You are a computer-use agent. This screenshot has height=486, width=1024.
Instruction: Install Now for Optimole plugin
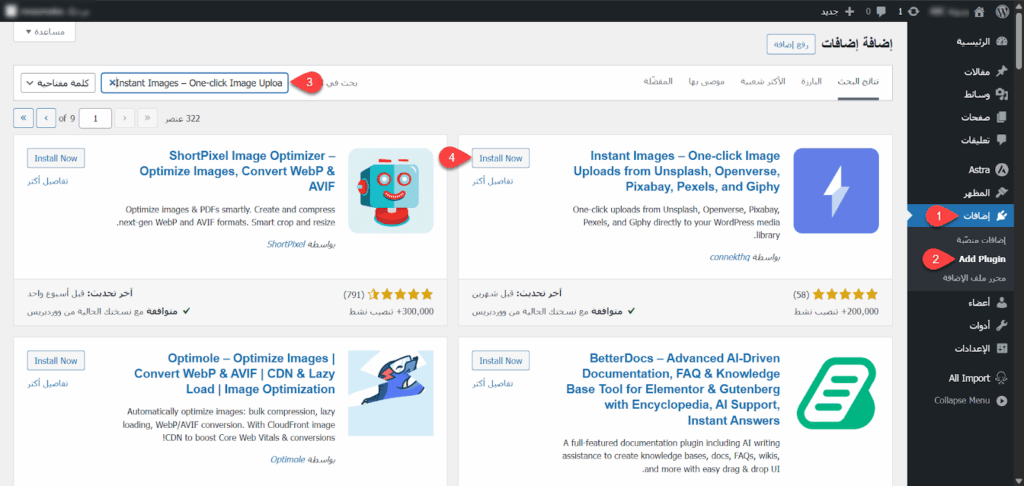56,361
